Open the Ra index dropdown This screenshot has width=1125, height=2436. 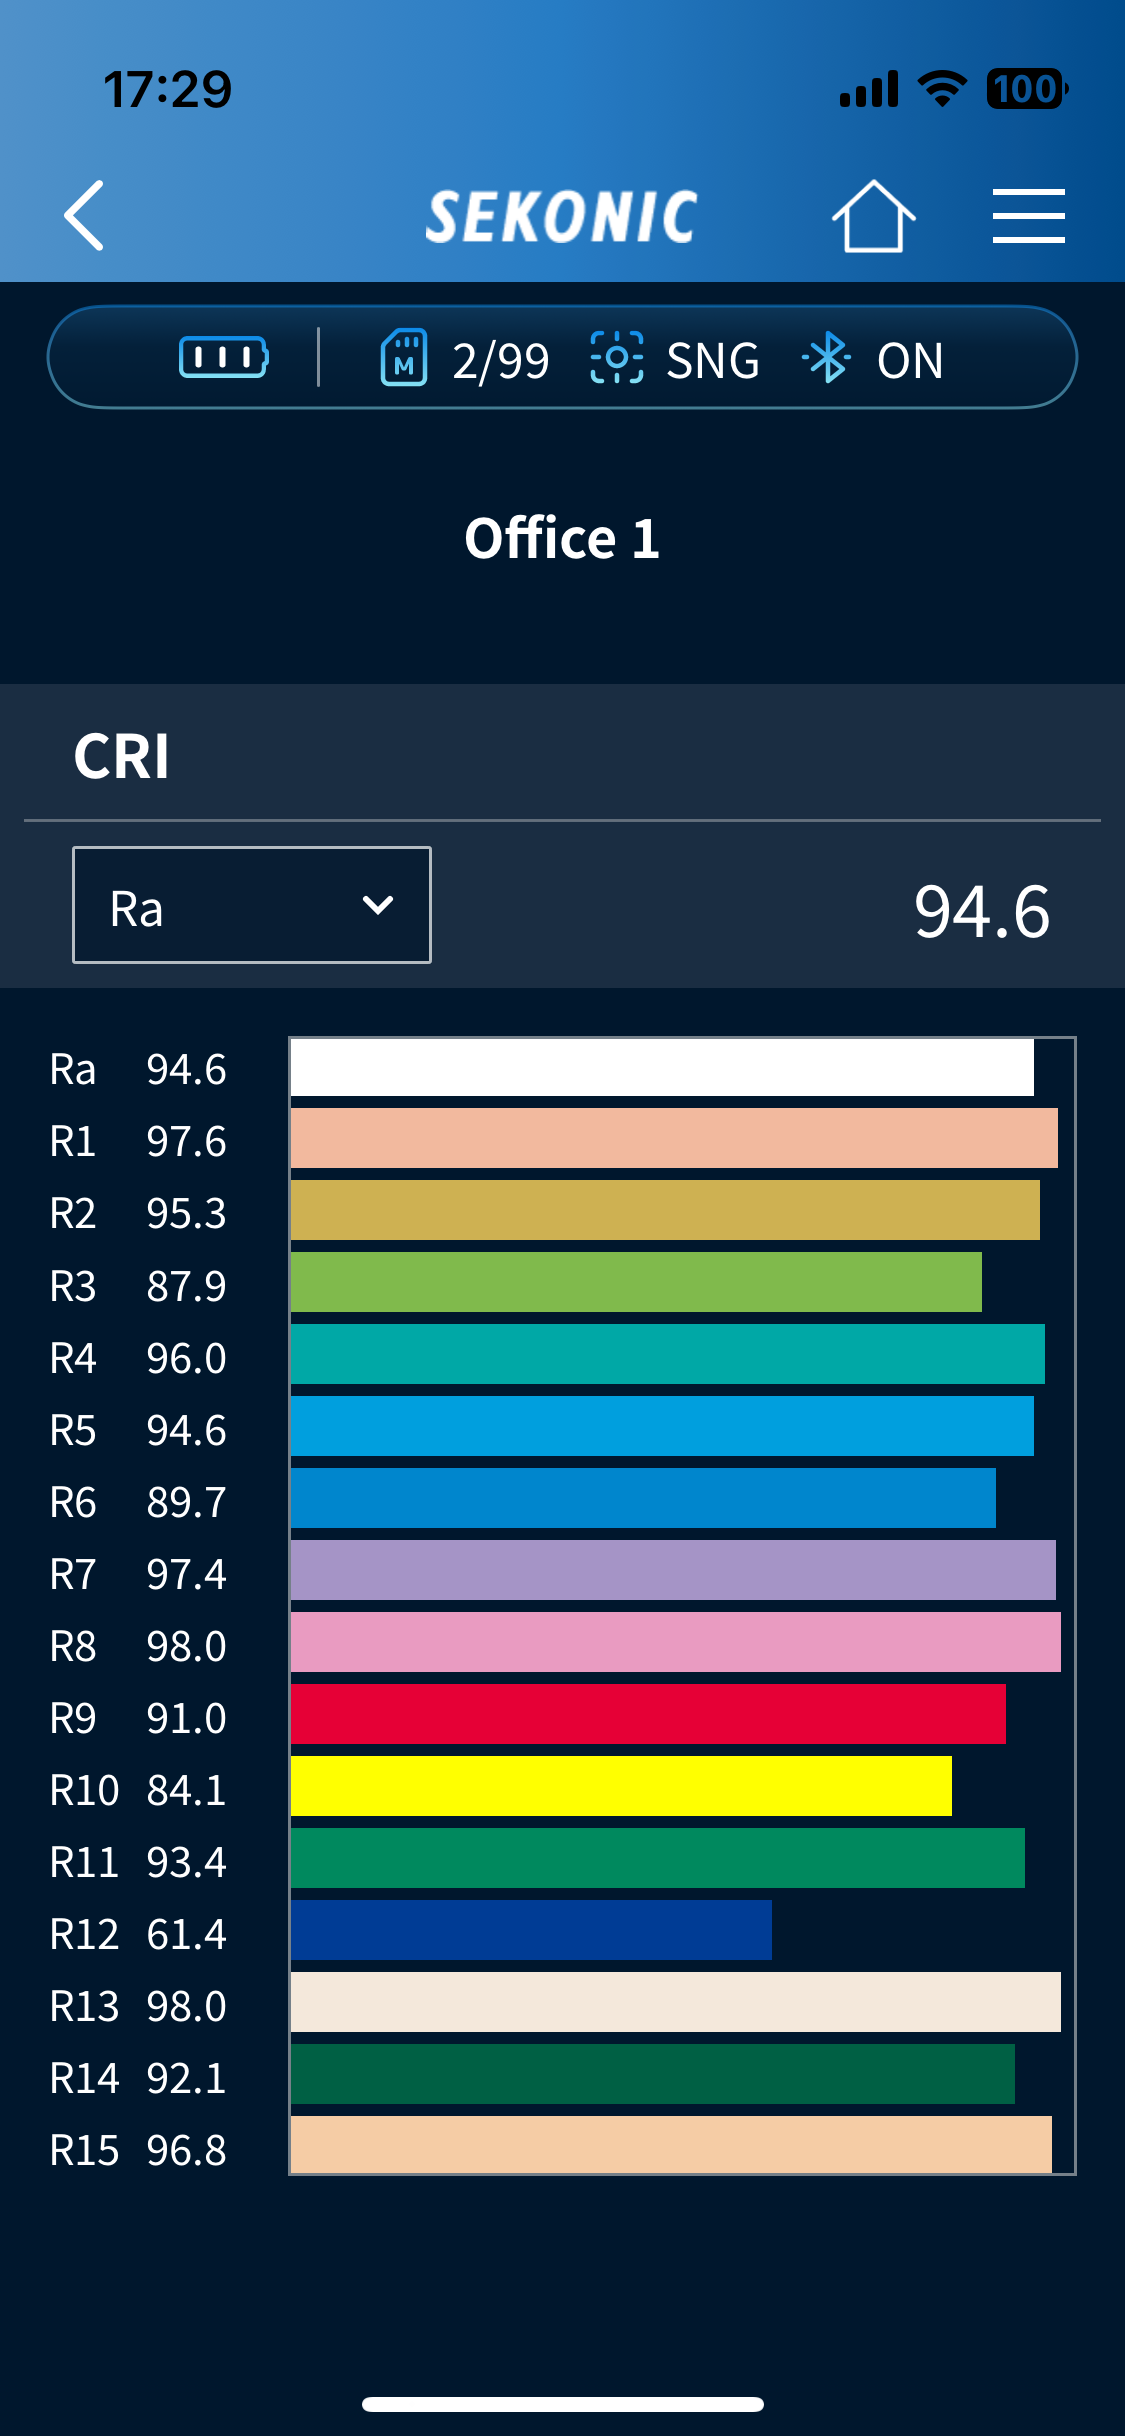pos(252,905)
